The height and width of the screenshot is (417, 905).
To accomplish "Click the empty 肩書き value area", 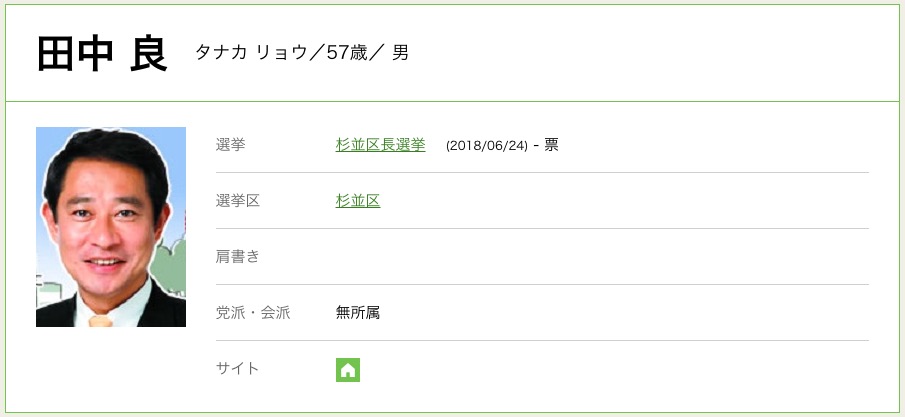I will tap(600, 257).
